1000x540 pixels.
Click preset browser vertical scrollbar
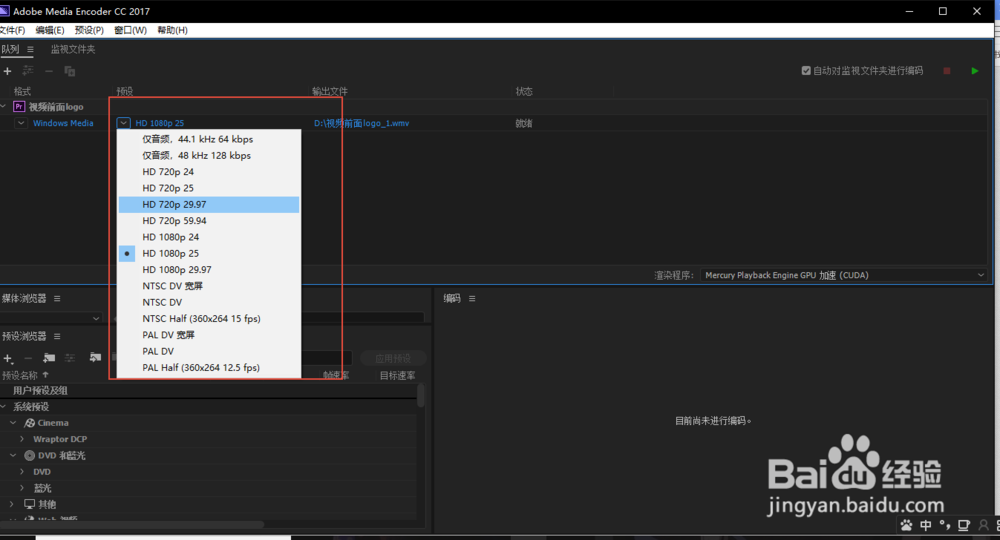click(x=420, y=395)
